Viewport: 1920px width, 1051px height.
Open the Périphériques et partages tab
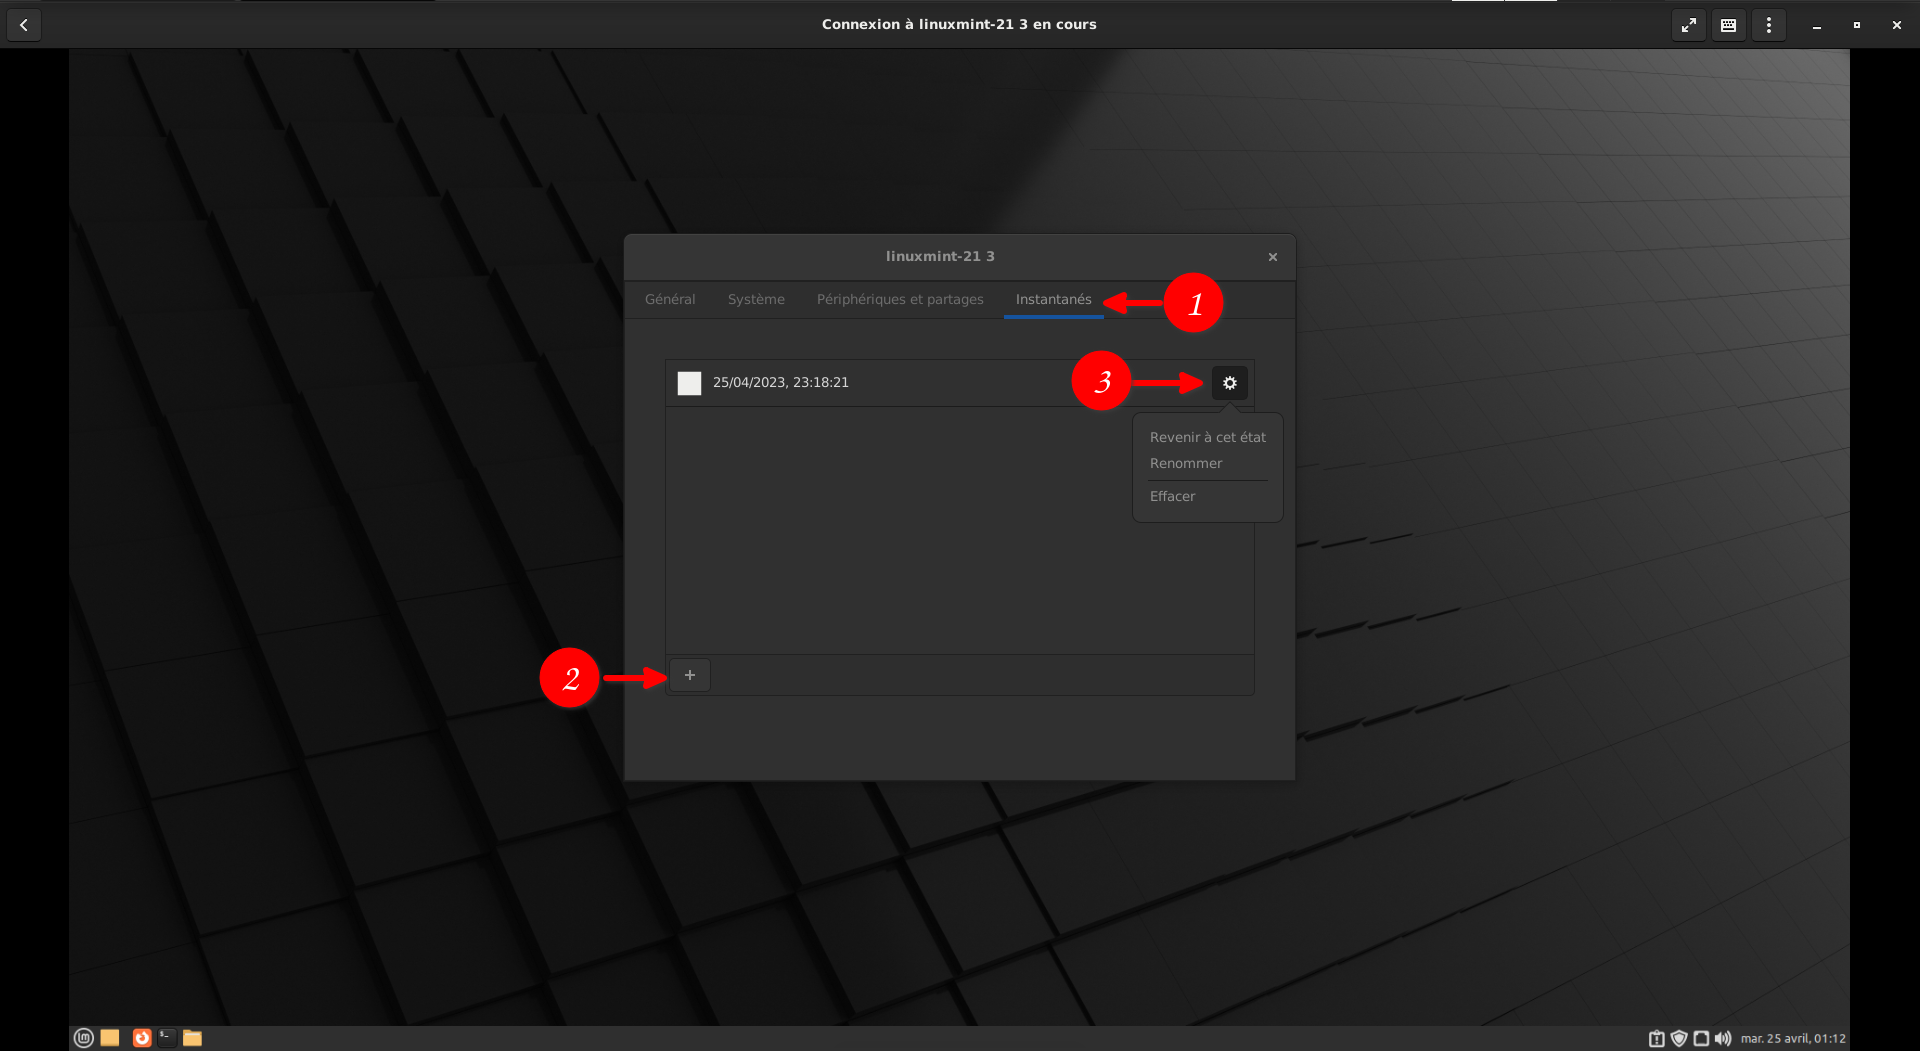[x=900, y=299]
